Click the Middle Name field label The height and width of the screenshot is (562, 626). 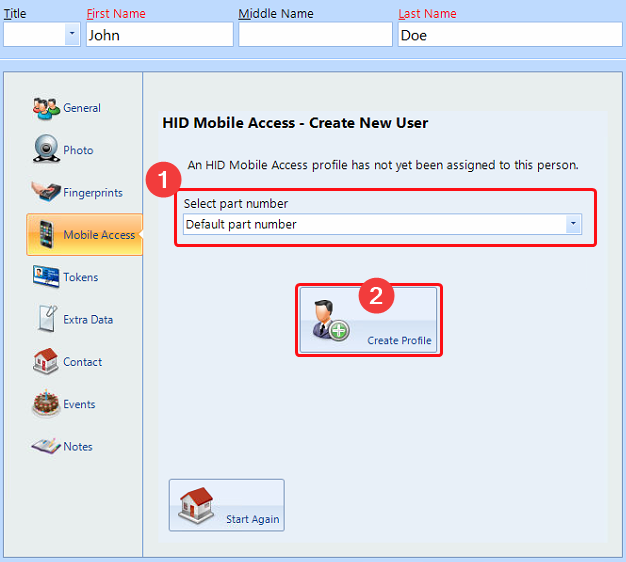[276, 14]
